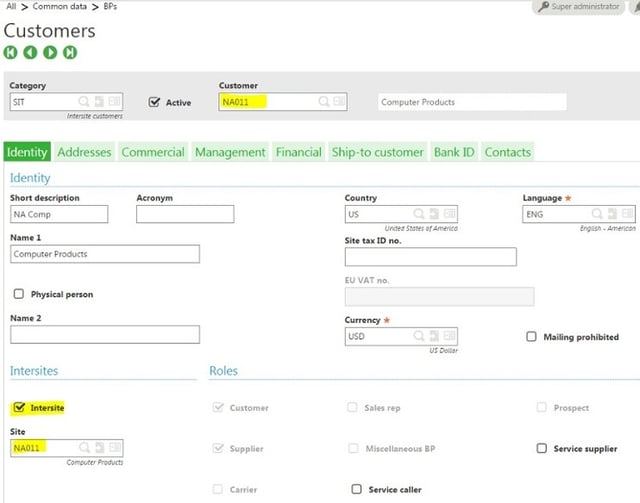Enable Physical person checkbox
Screen dimensions: 640x503
click(x=19, y=295)
